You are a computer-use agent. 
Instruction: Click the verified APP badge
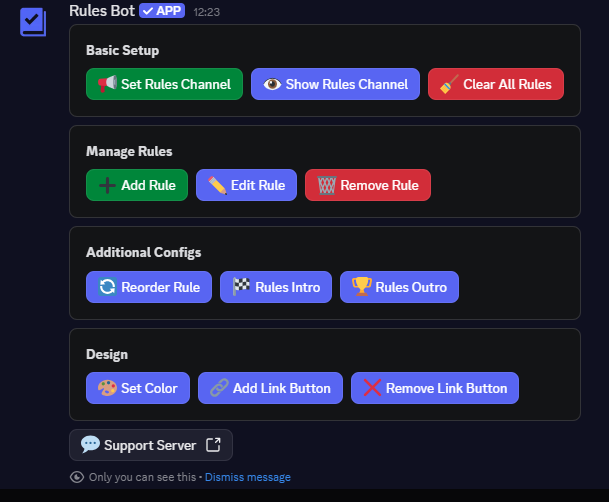162,10
